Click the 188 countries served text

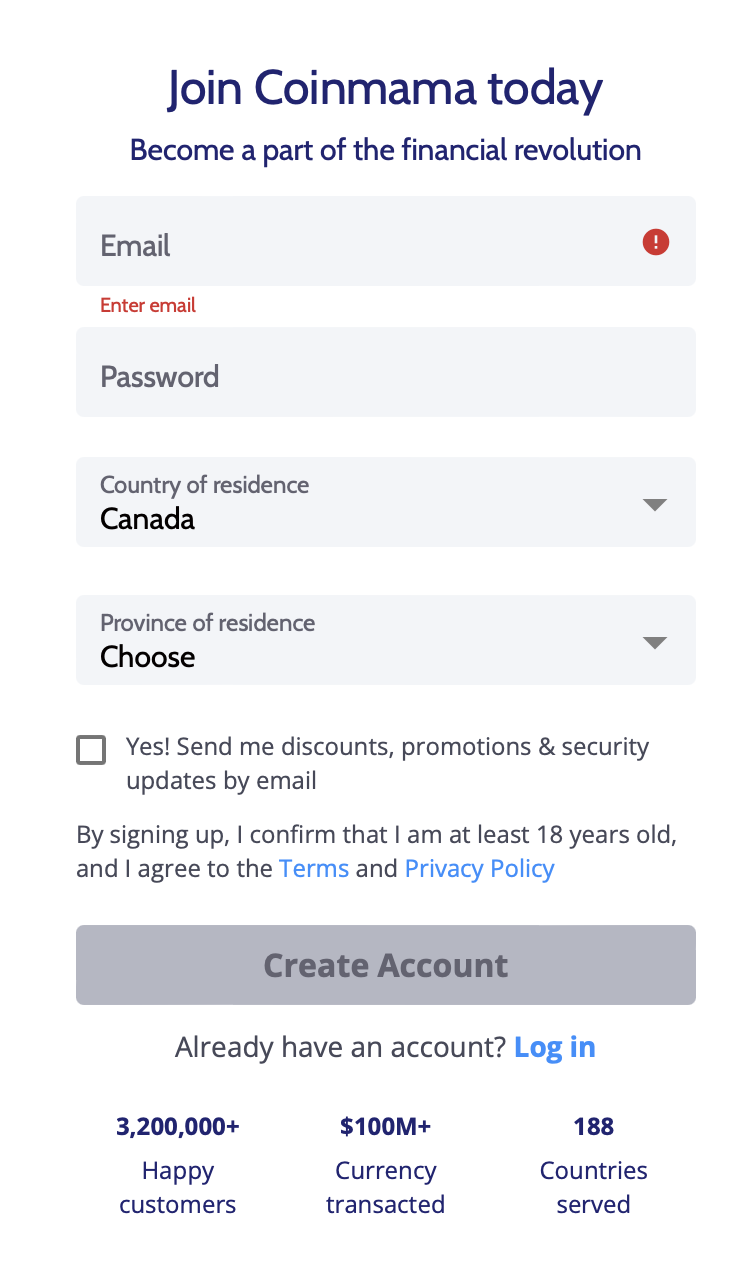593,1126
